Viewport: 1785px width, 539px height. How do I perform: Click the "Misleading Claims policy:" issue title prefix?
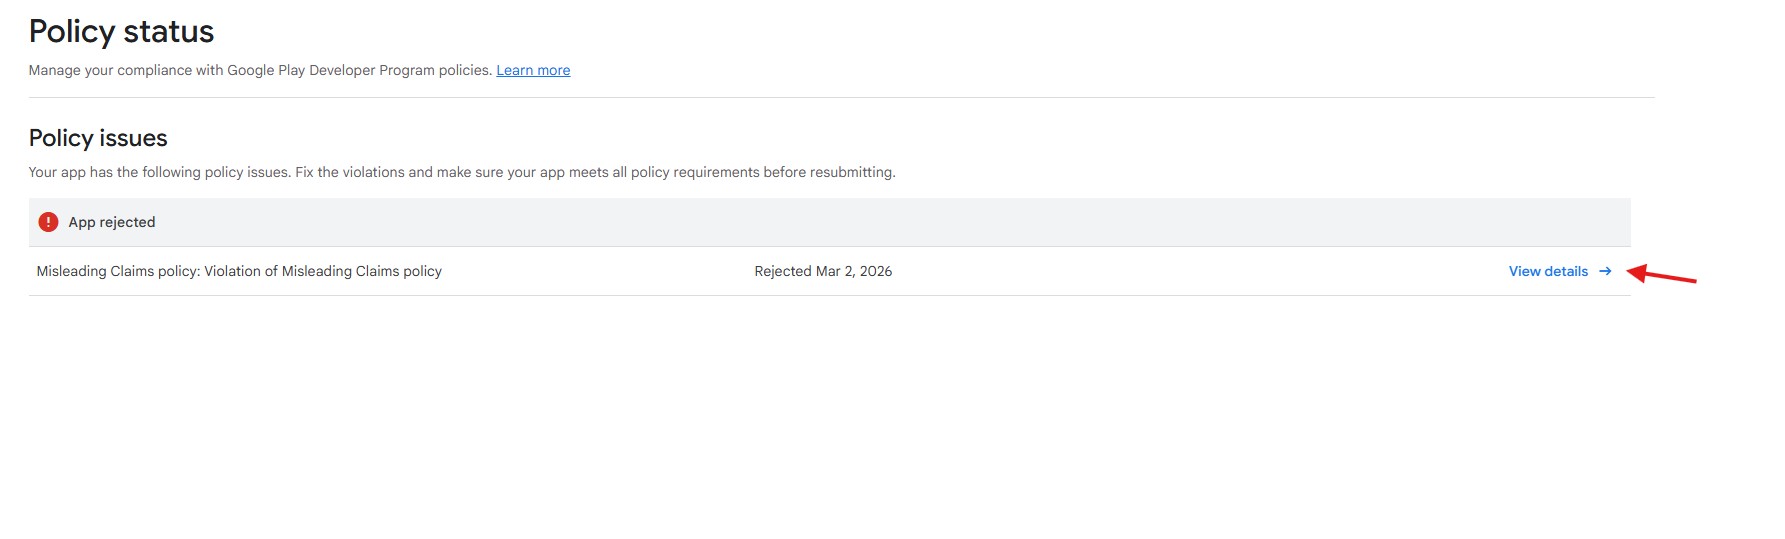point(118,271)
